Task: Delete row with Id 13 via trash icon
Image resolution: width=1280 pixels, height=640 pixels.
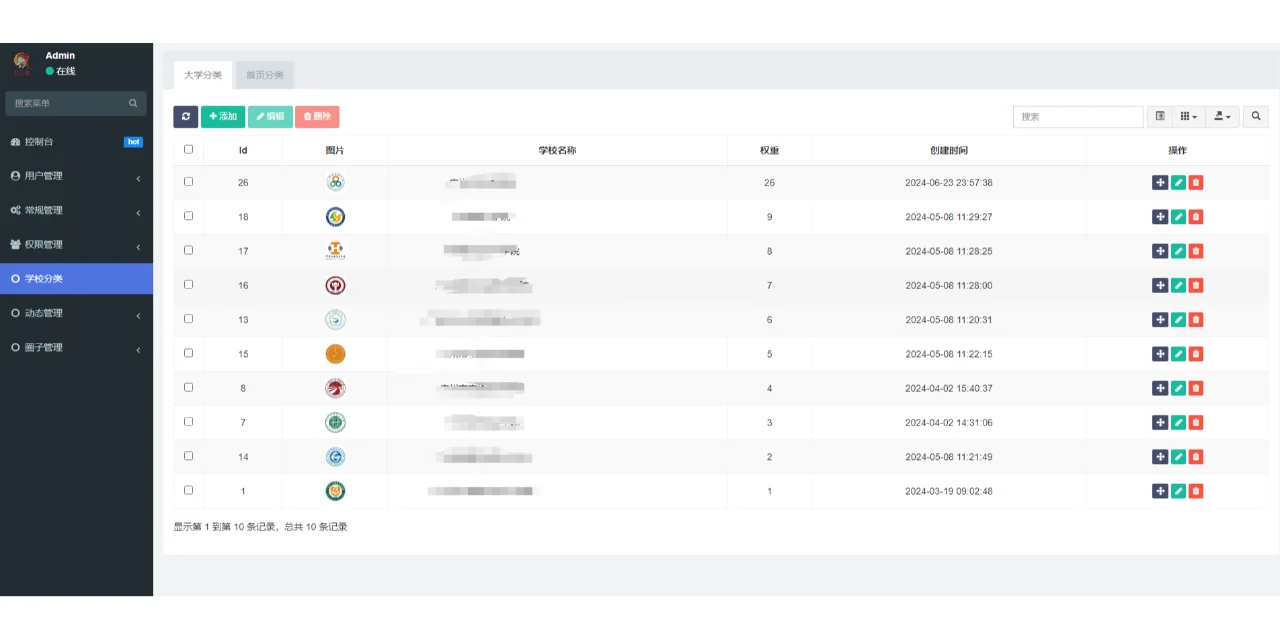Action: [1196, 320]
